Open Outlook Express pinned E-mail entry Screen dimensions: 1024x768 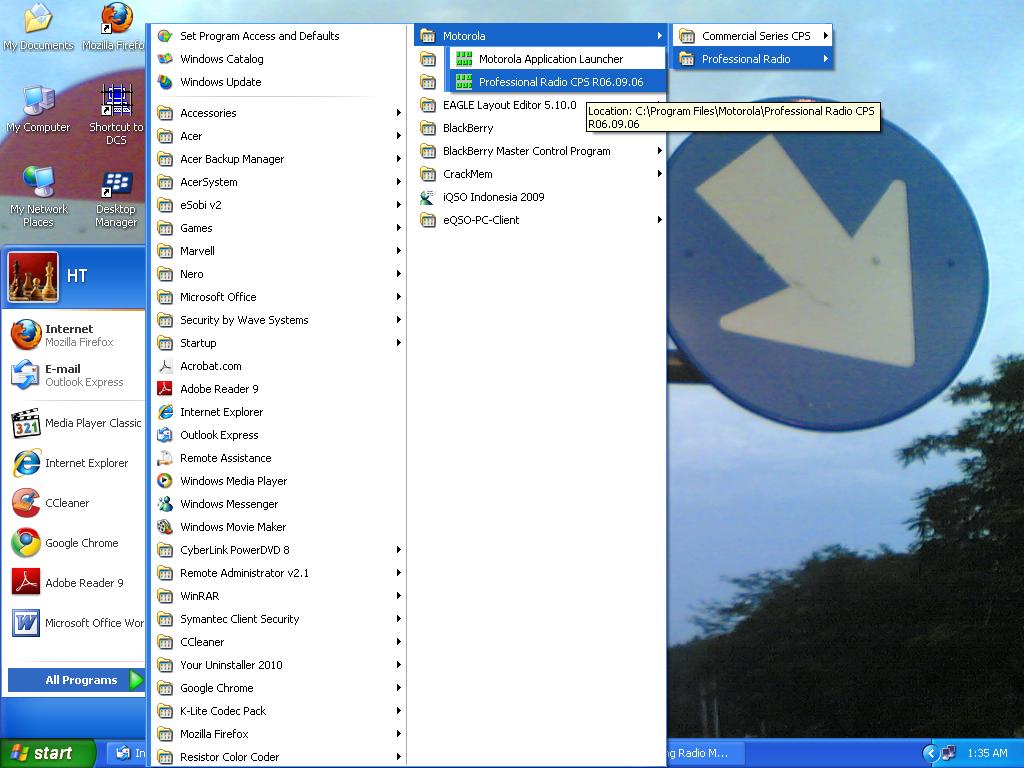tap(73, 375)
